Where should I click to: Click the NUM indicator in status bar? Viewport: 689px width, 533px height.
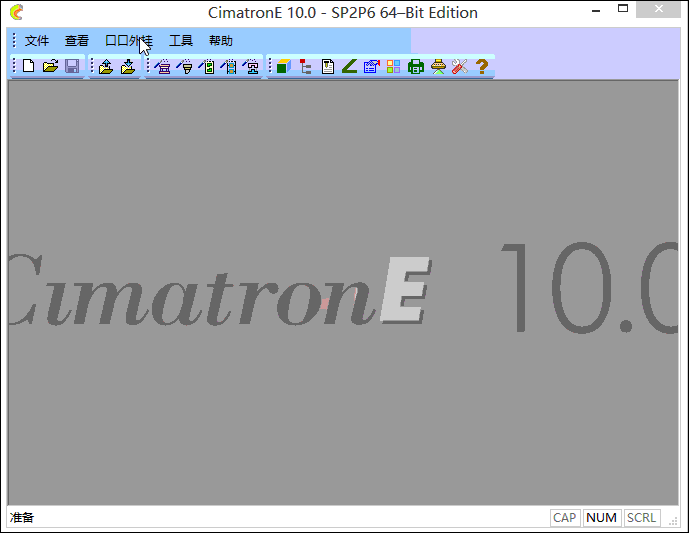(601, 518)
